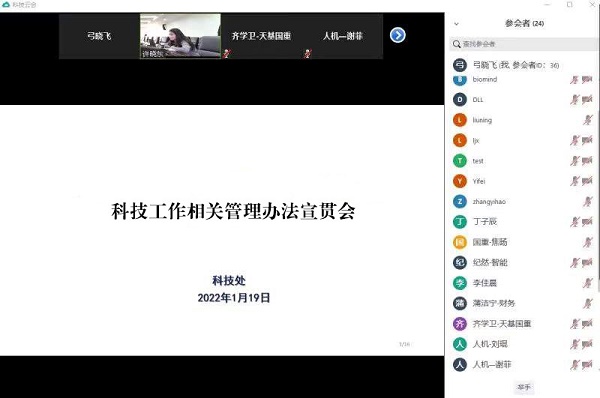Image resolution: width=600 pixels, height=398 pixels.
Task: Click the microphone icon beside biomind
Action: pyautogui.click(x=574, y=80)
